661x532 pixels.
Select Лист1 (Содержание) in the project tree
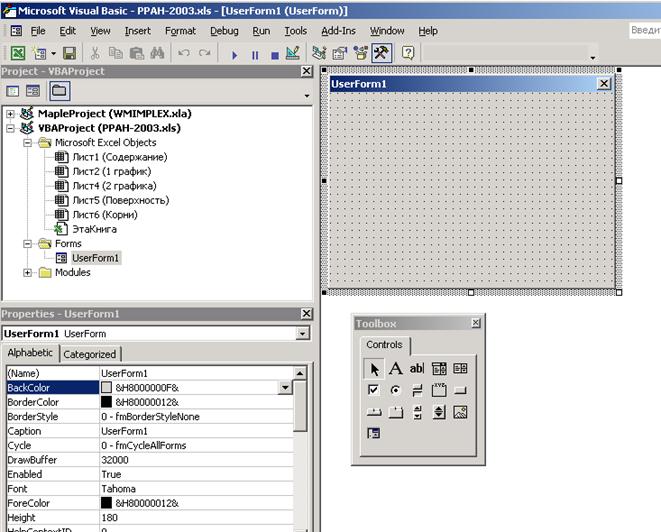(x=120, y=157)
